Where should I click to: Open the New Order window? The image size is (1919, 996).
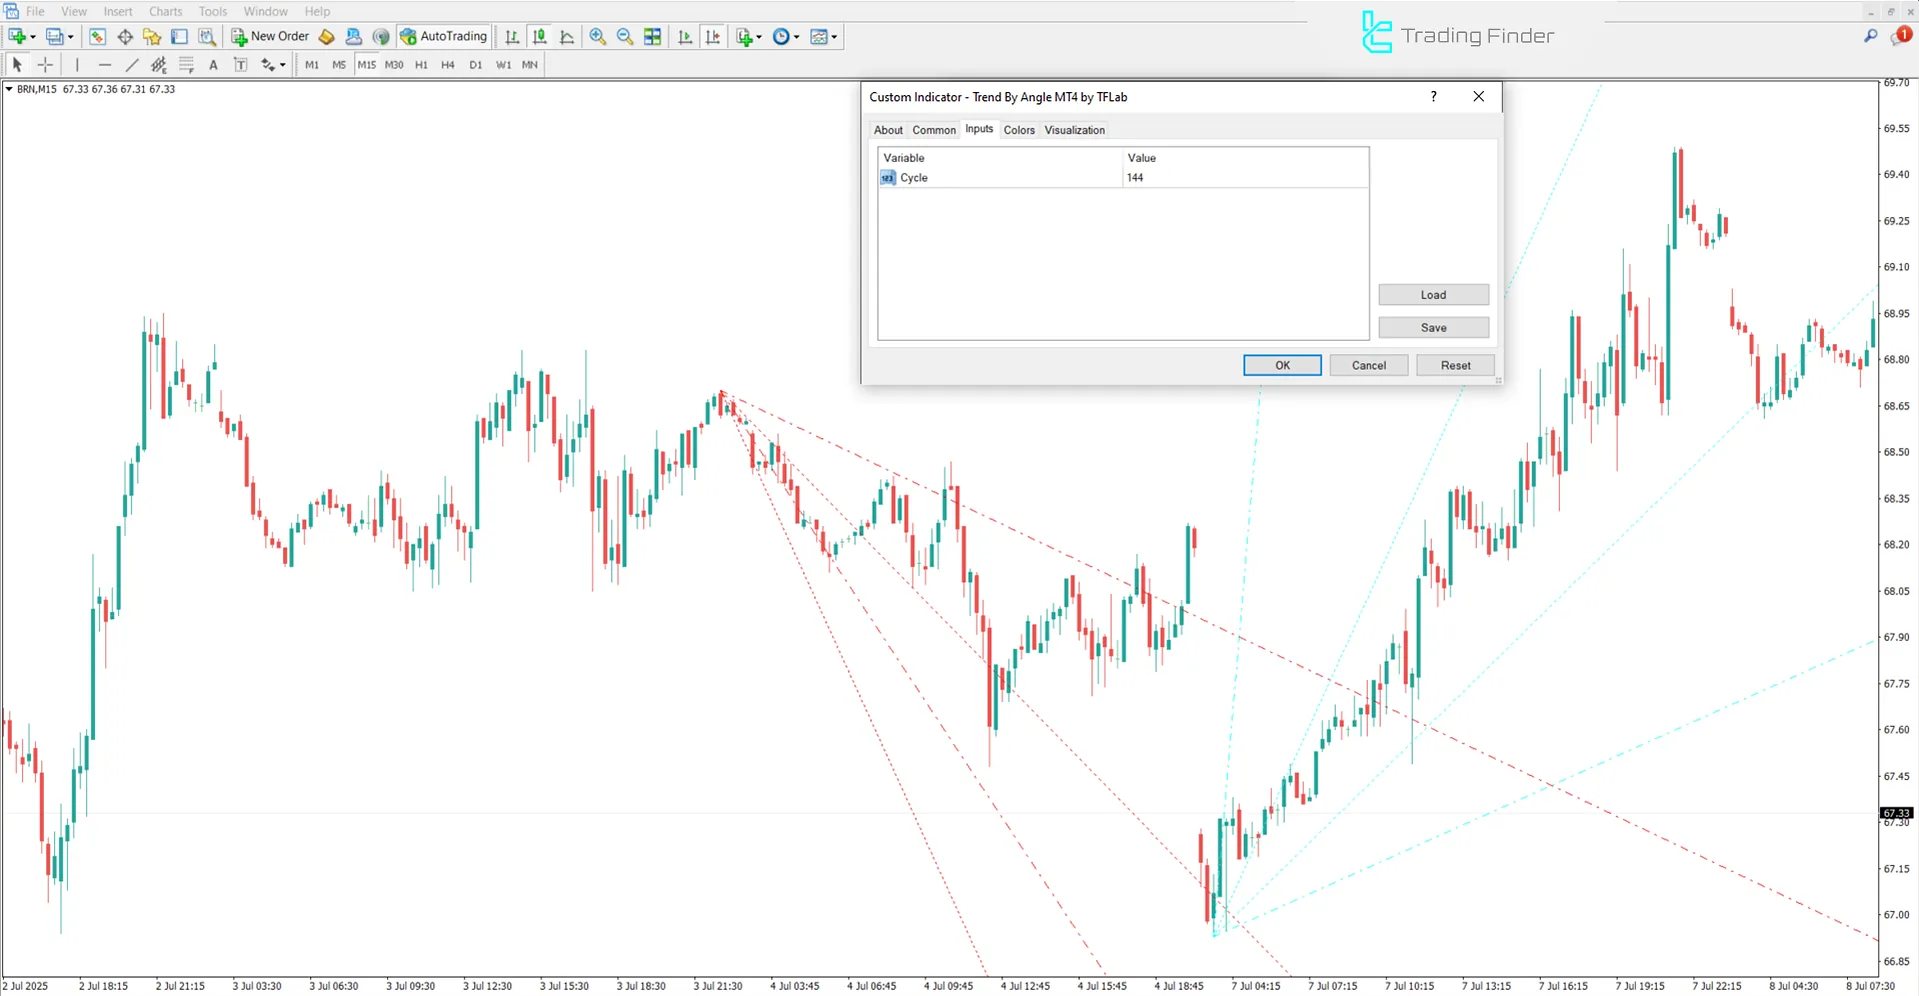coord(268,36)
